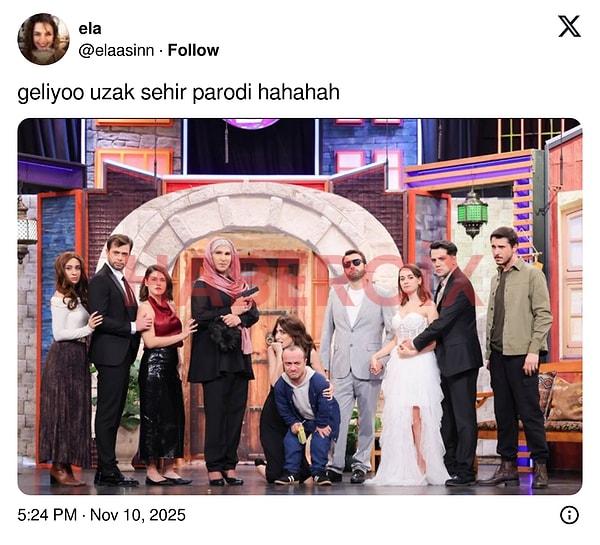Click the woman in white off-shoulder sweater
This screenshot has width=600, height=545.
pyautogui.click(x=68, y=369)
